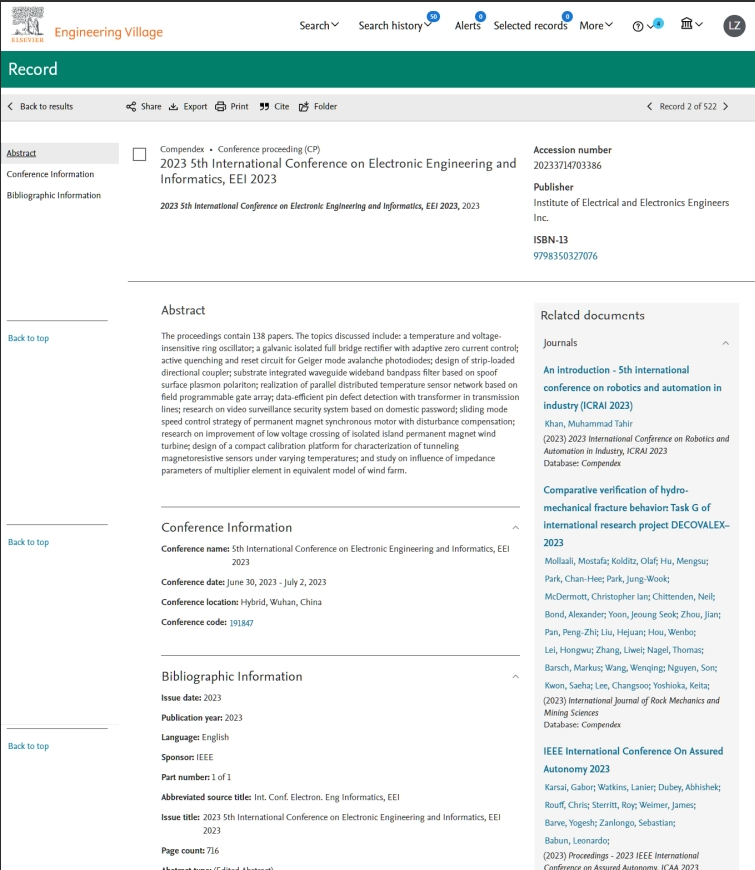Click the record title EEI 2023
The image size is (755, 870).
pyautogui.click(x=338, y=171)
